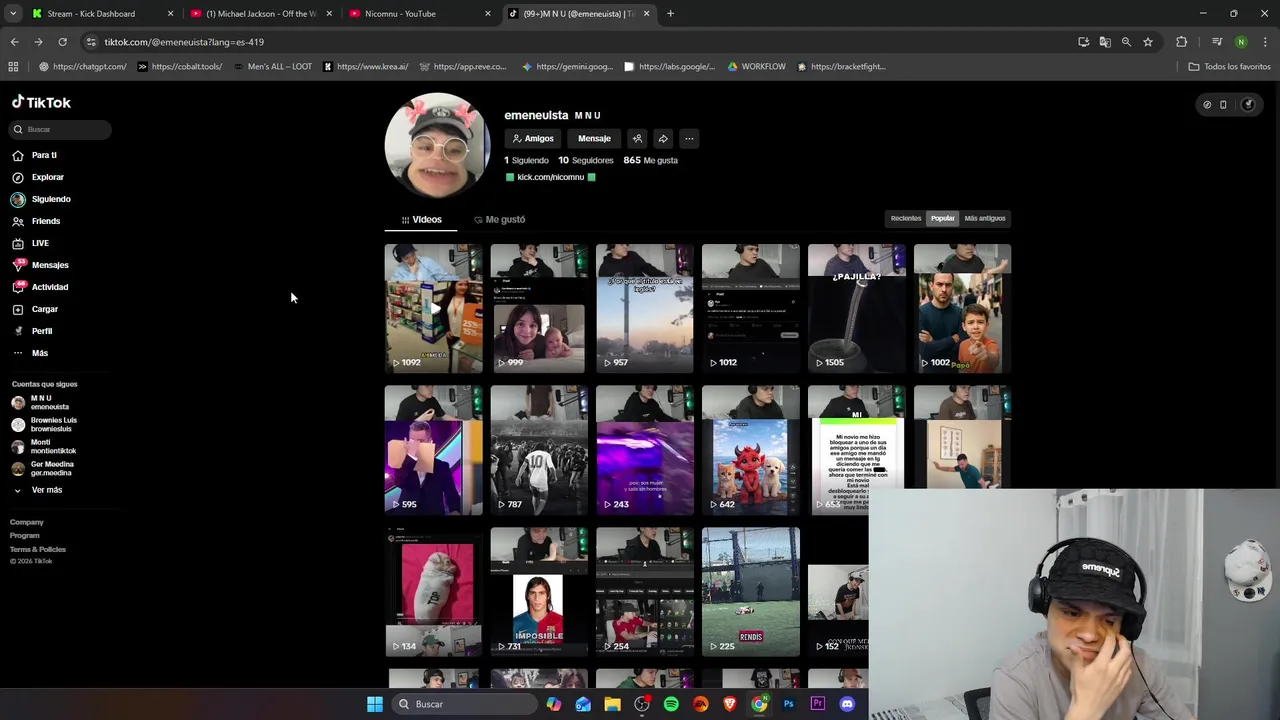Open Todos los favoritos folder

[x=1229, y=67]
